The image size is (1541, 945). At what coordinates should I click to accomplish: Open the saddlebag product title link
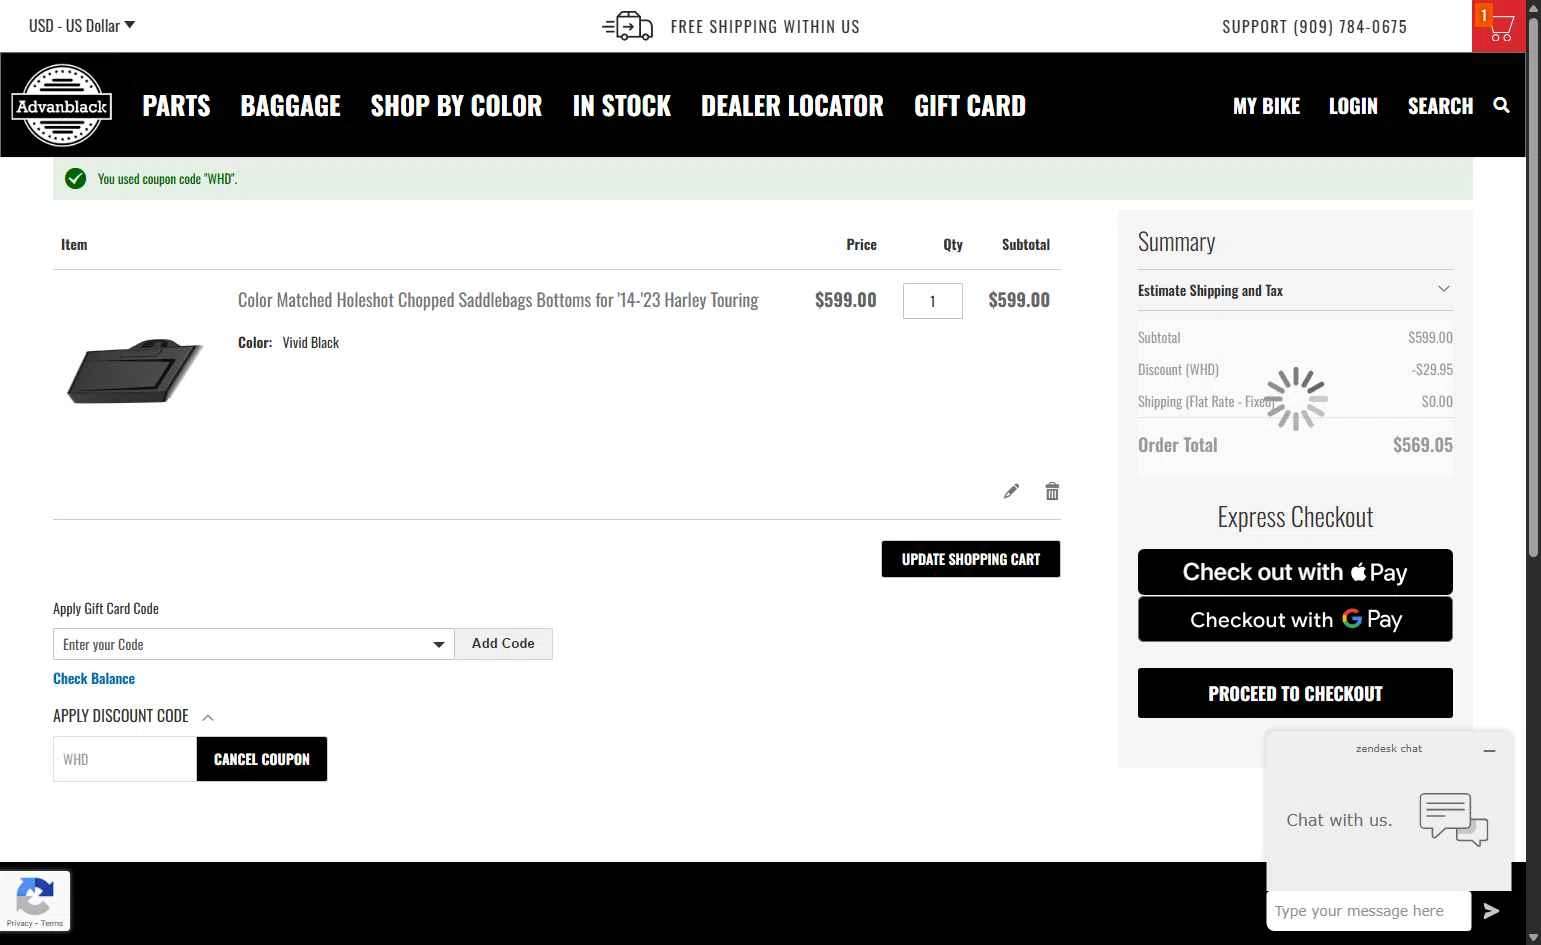coord(498,300)
